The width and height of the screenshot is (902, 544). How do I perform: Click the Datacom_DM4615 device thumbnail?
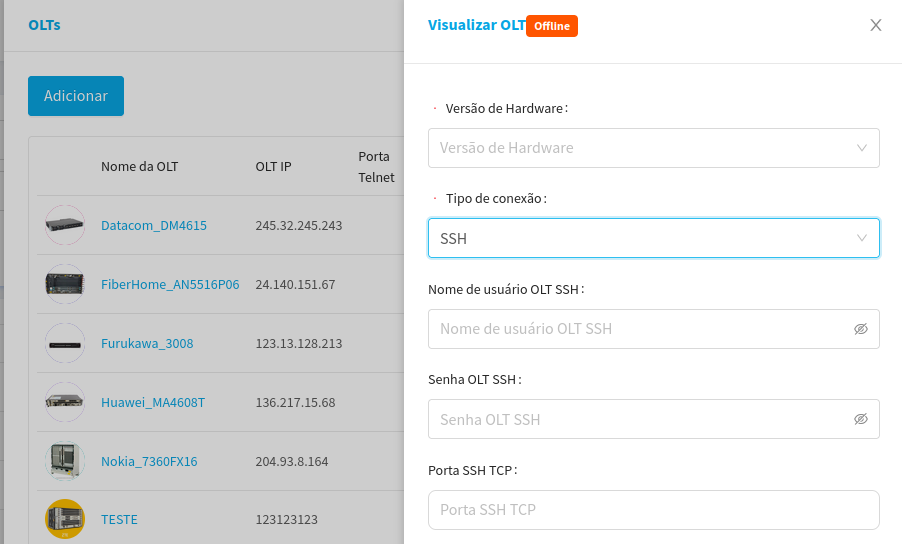tap(65, 225)
